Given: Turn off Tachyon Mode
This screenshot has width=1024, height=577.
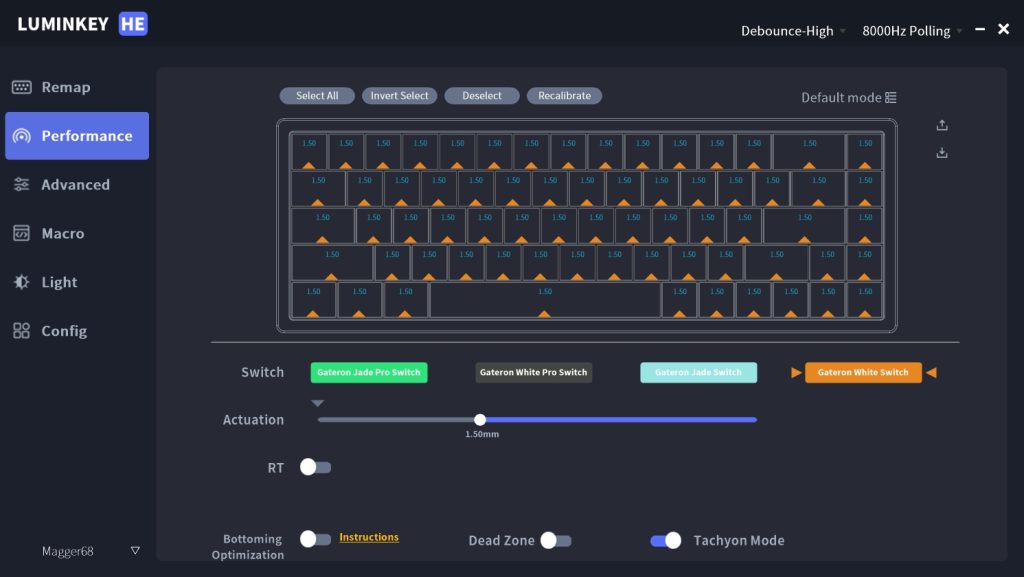Looking at the screenshot, I should 665,540.
